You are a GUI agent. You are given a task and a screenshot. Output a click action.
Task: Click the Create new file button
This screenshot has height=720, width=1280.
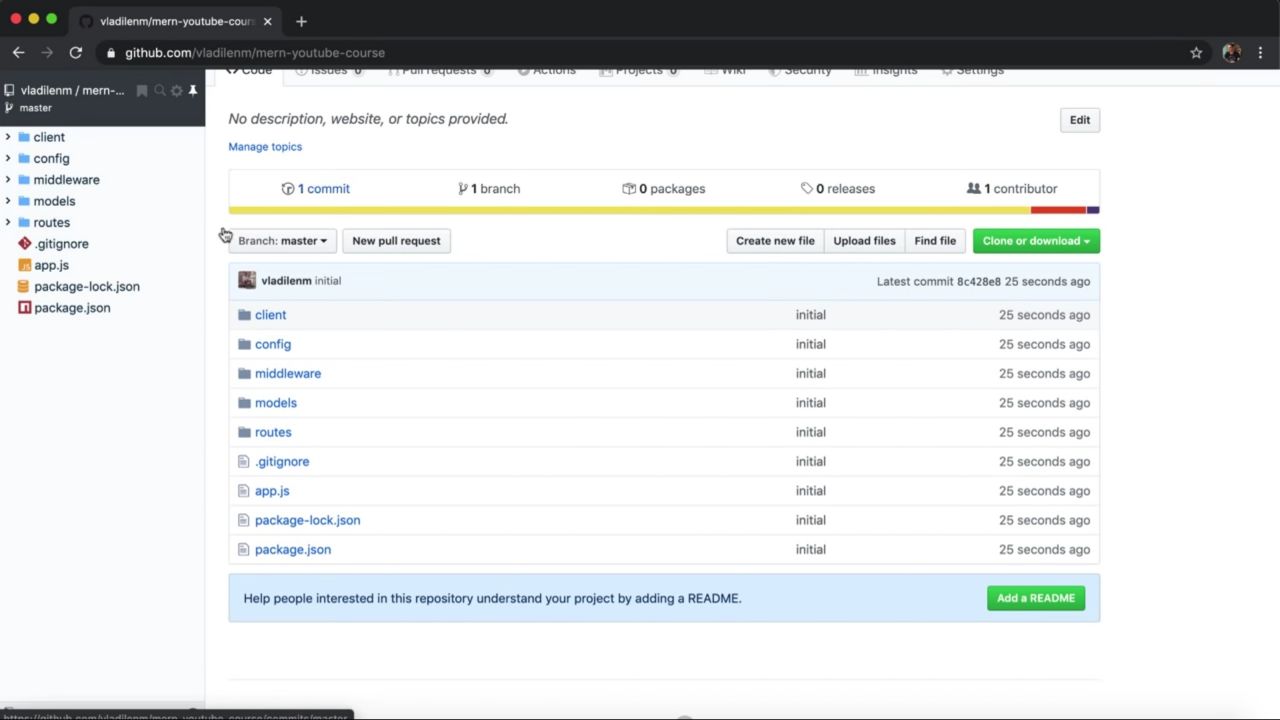tap(775, 241)
